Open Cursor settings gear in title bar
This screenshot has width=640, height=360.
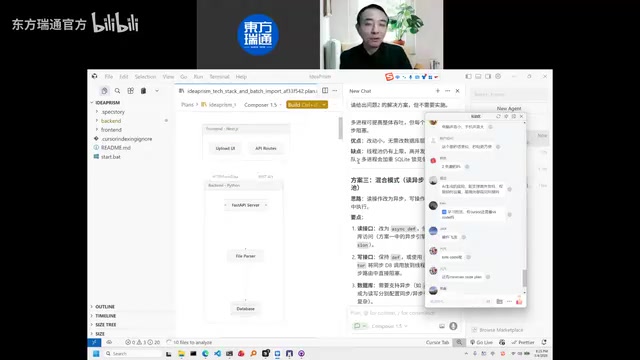[498, 76]
